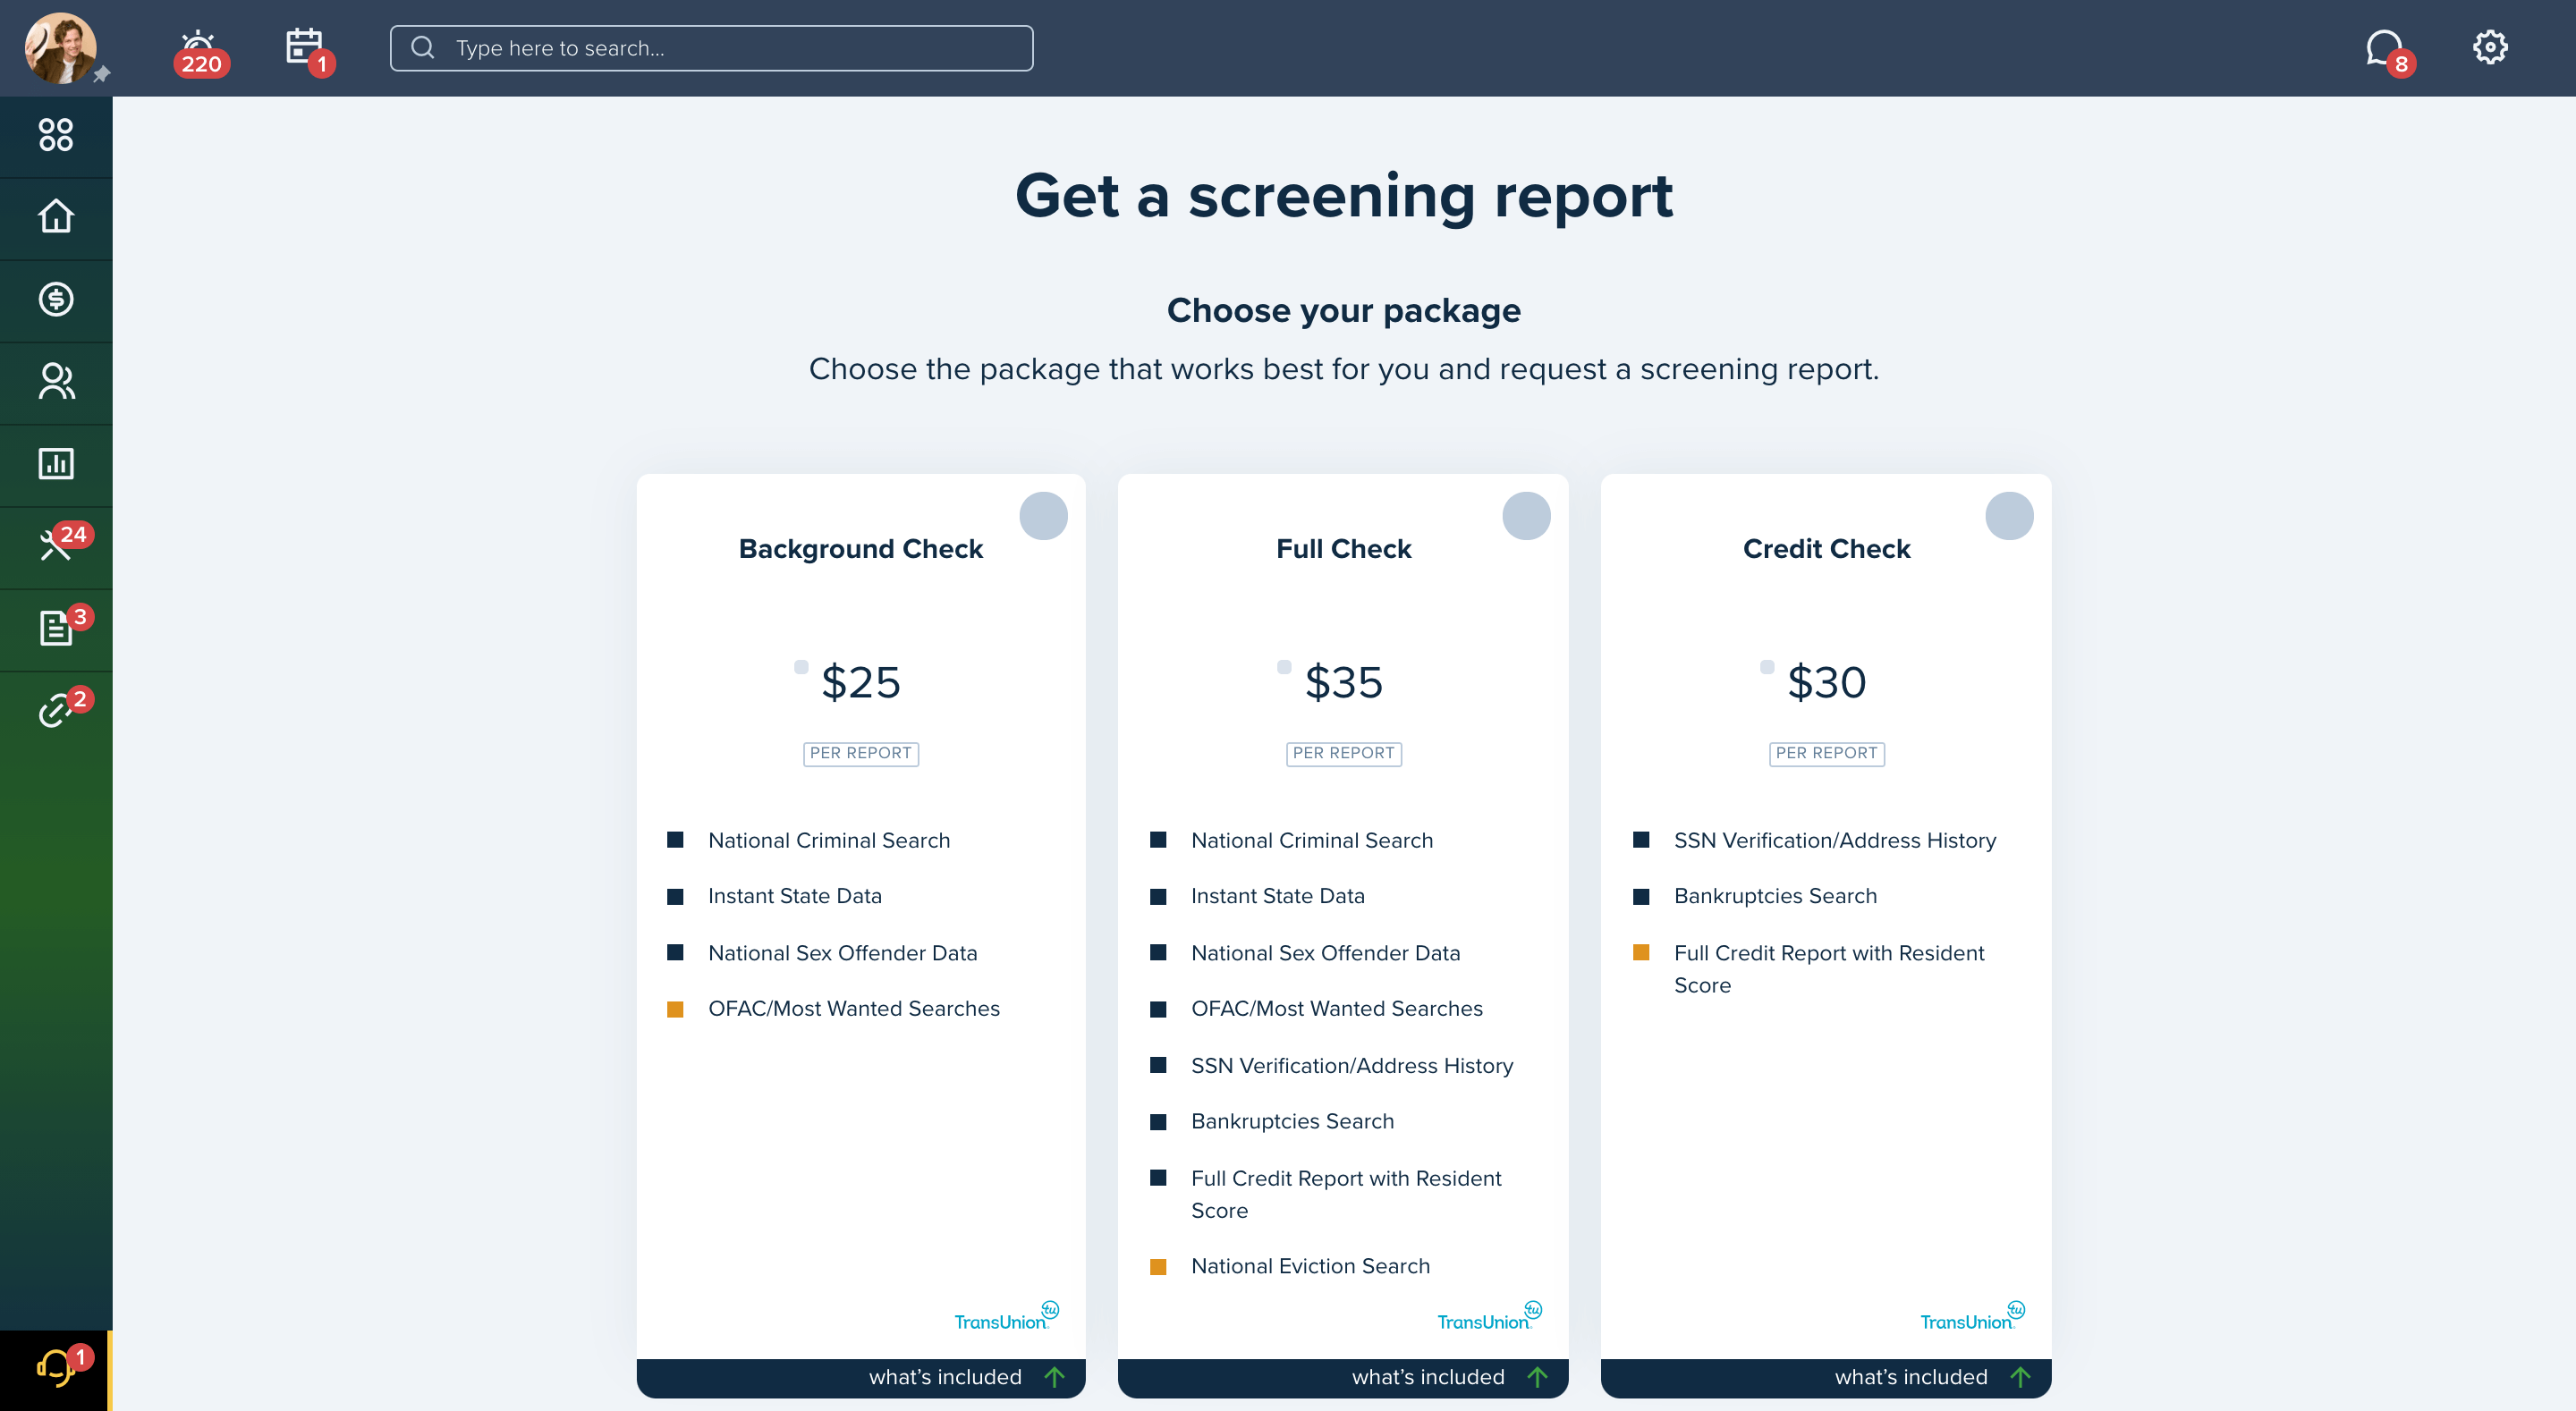Click 'Instant State Data' in Background Check
The image size is (2576, 1411).
pyautogui.click(x=794, y=896)
